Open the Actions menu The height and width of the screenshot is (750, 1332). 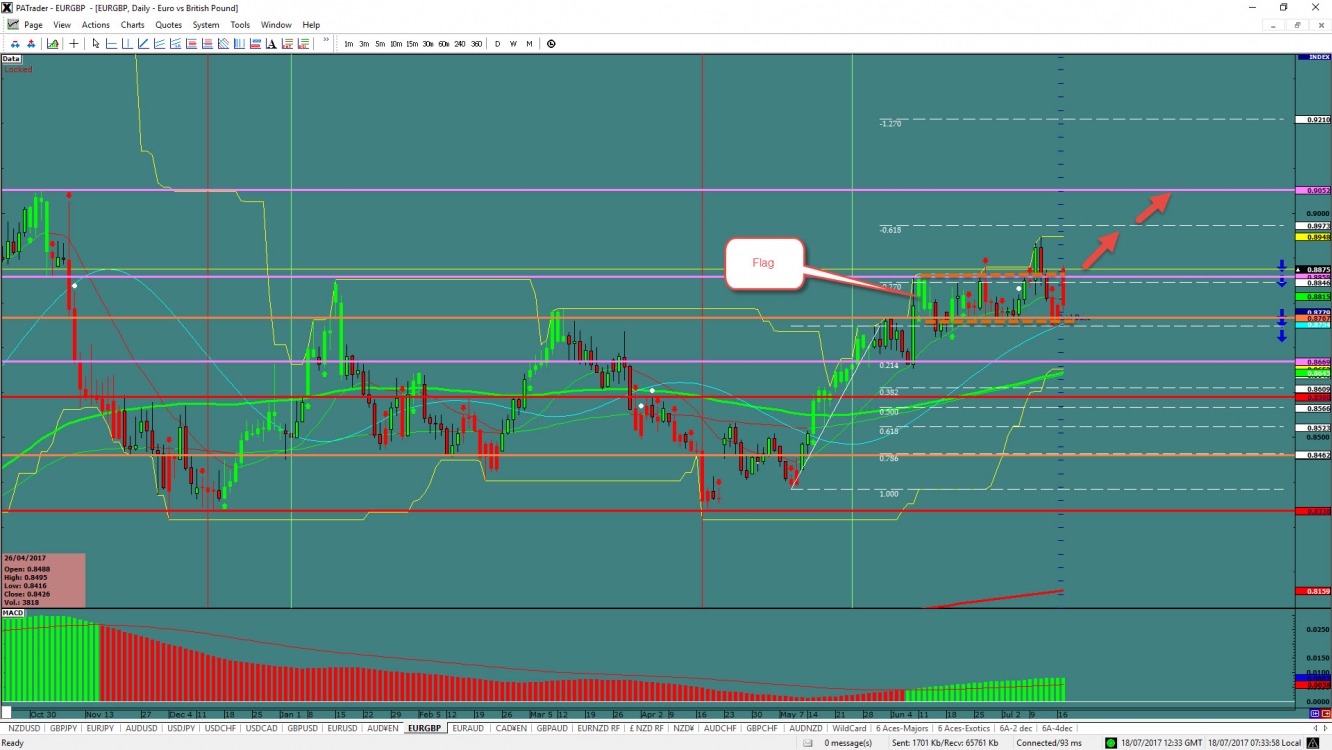[x=96, y=25]
